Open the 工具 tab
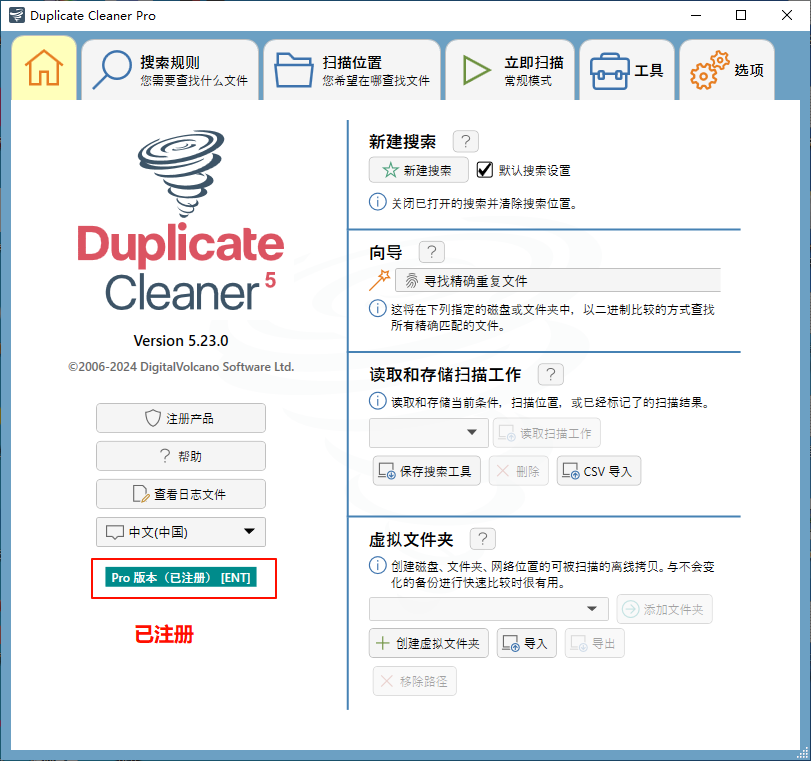The height and width of the screenshot is (761, 811). pyautogui.click(x=627, y=69)
